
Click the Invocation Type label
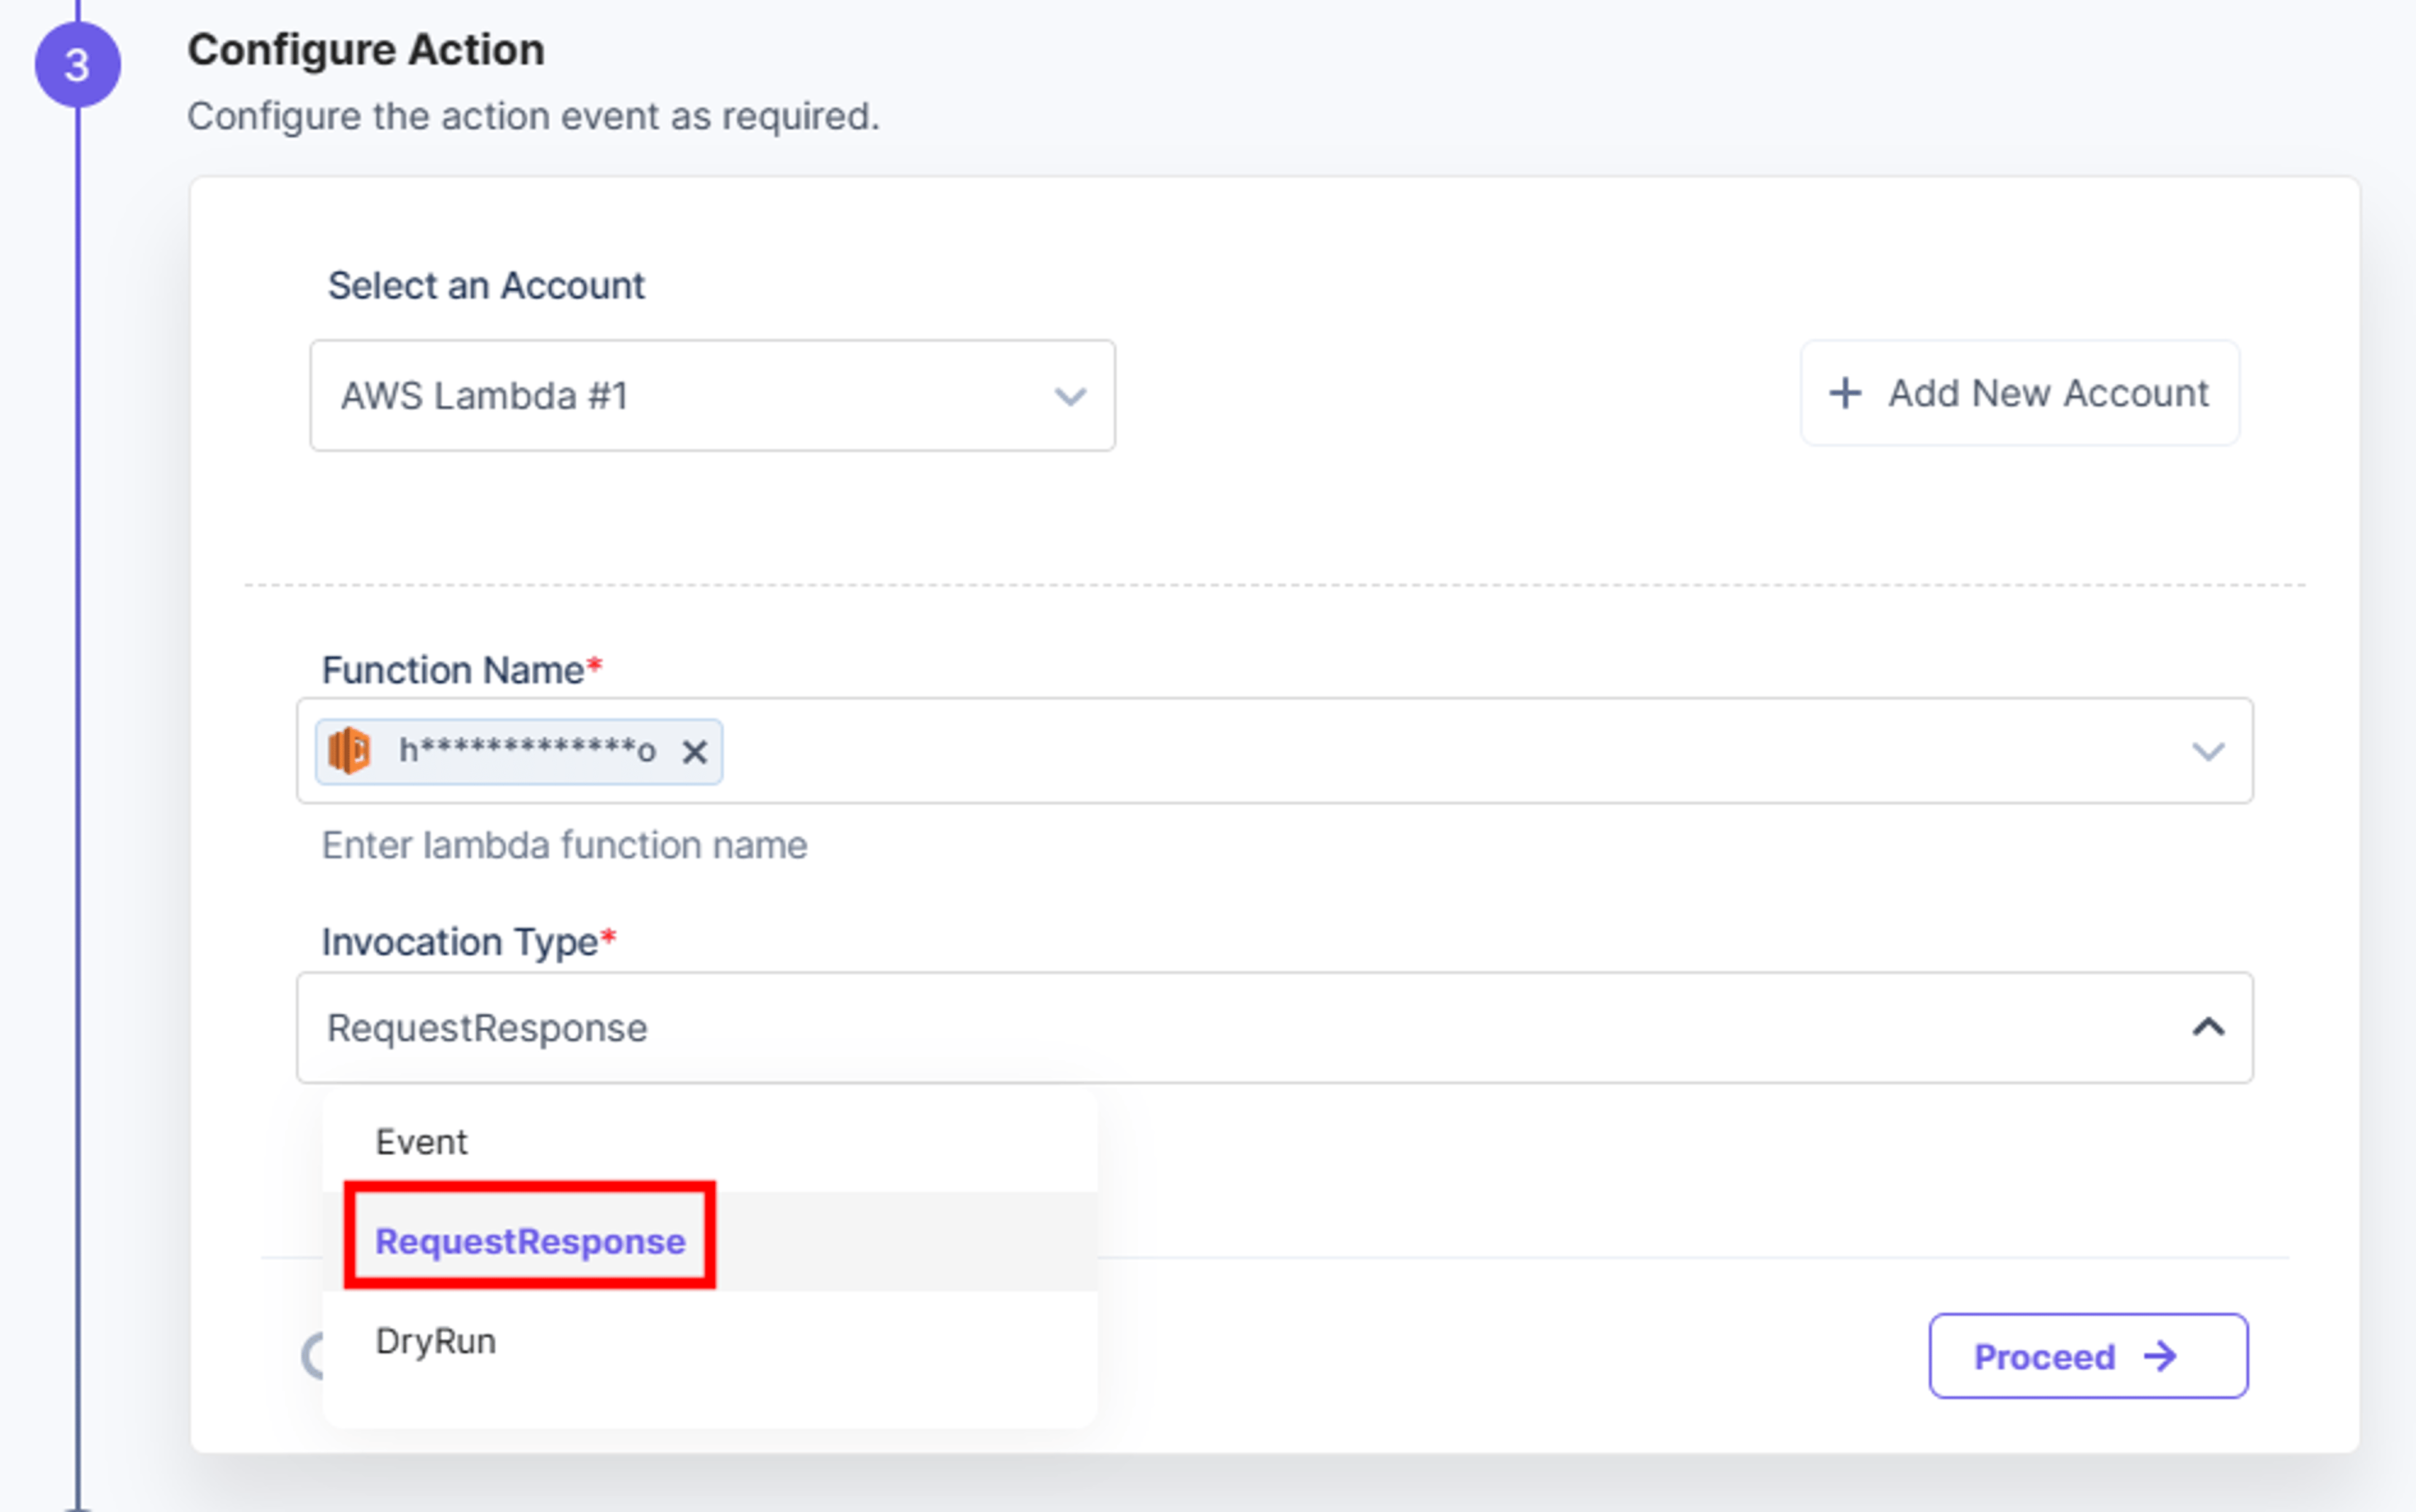[x=468, y=942]
